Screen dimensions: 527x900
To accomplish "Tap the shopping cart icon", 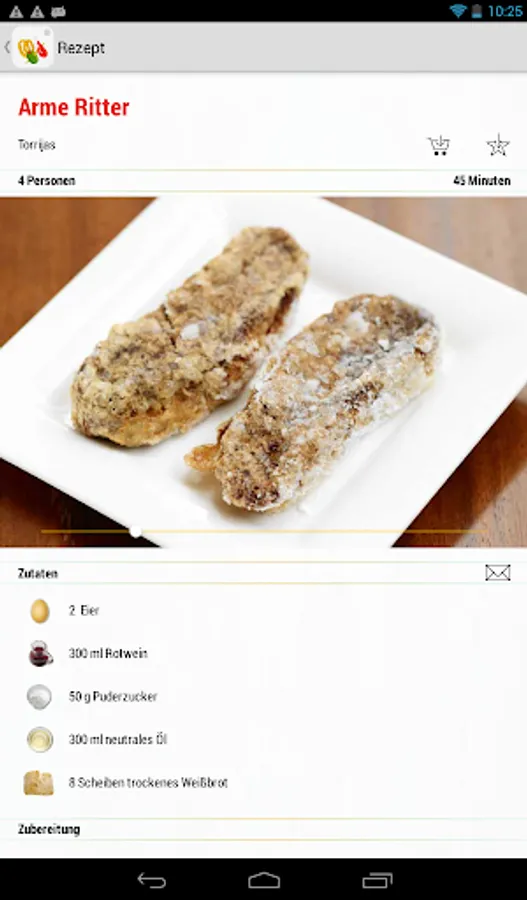I will [x=439, y=146].
